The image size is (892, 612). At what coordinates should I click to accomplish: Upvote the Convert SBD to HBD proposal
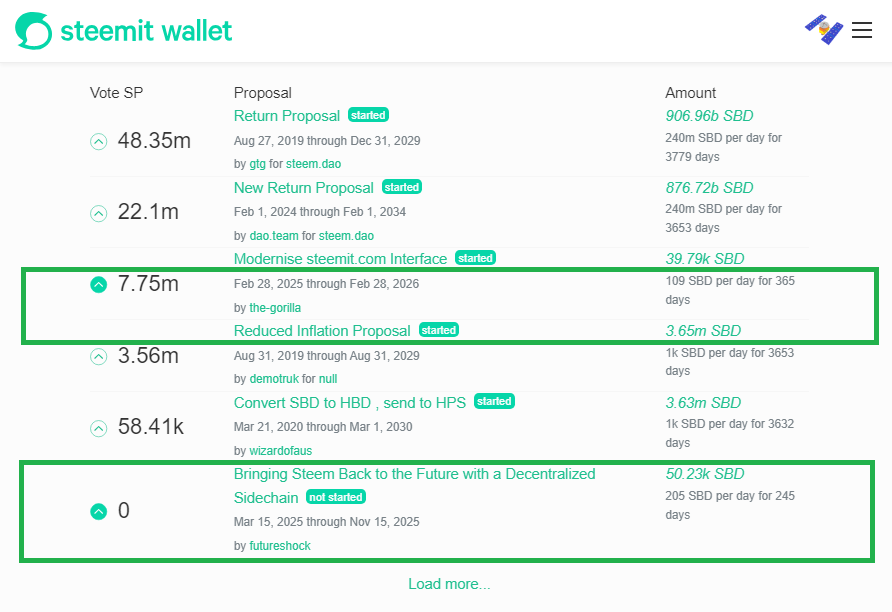[x=98, y=428]
